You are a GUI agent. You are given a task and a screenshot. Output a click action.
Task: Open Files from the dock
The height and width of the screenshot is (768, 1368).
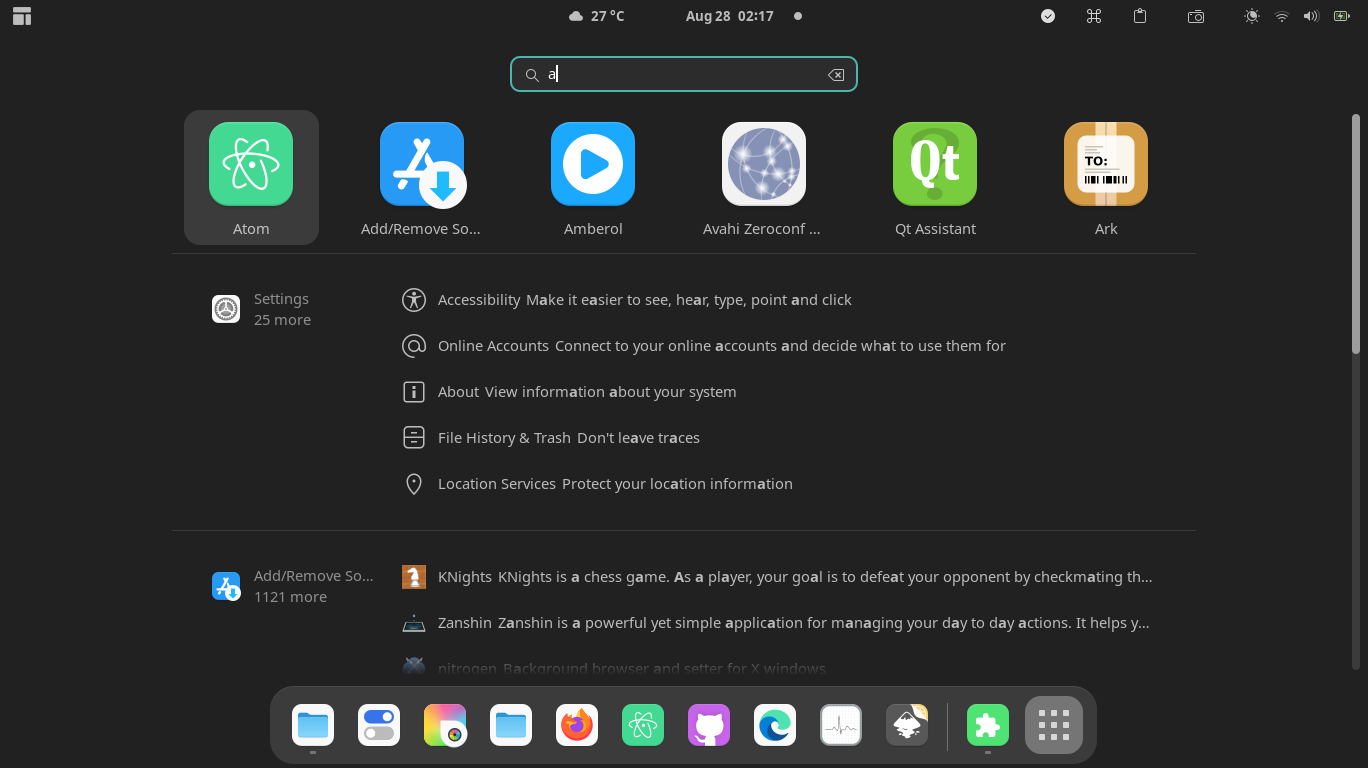pyautogui.click(x=313, y=725)
